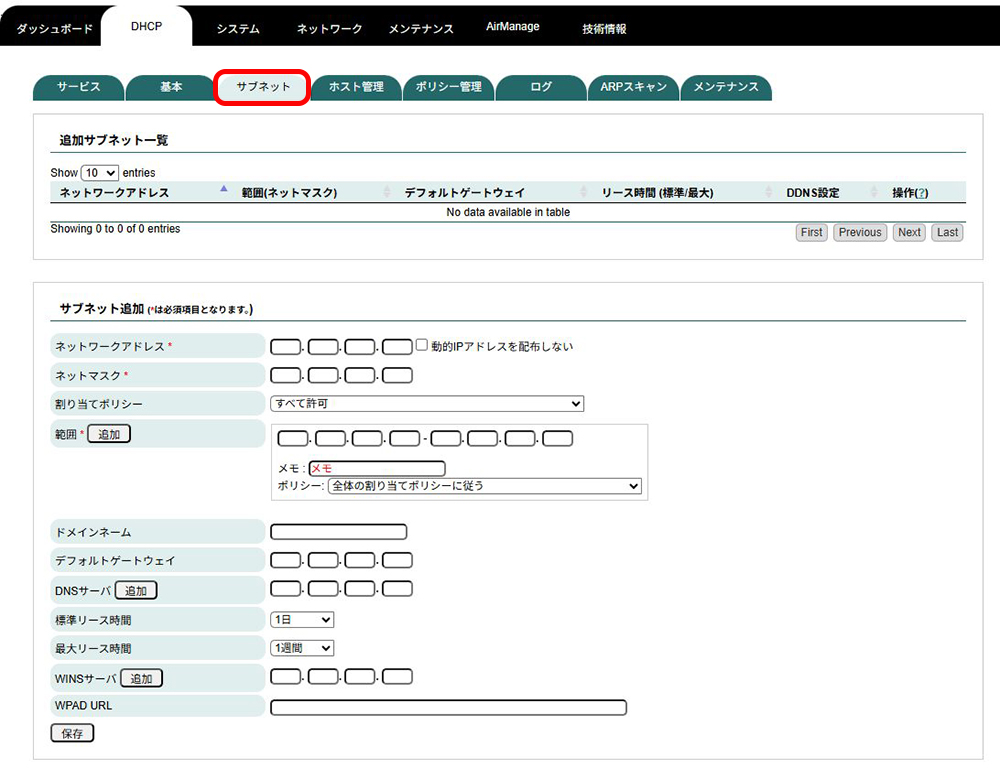Expand the range ポリシー dropdown

484,486
